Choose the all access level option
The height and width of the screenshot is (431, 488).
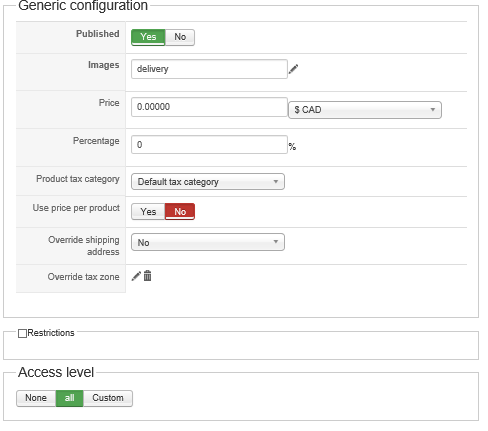(x=69, y=398)
